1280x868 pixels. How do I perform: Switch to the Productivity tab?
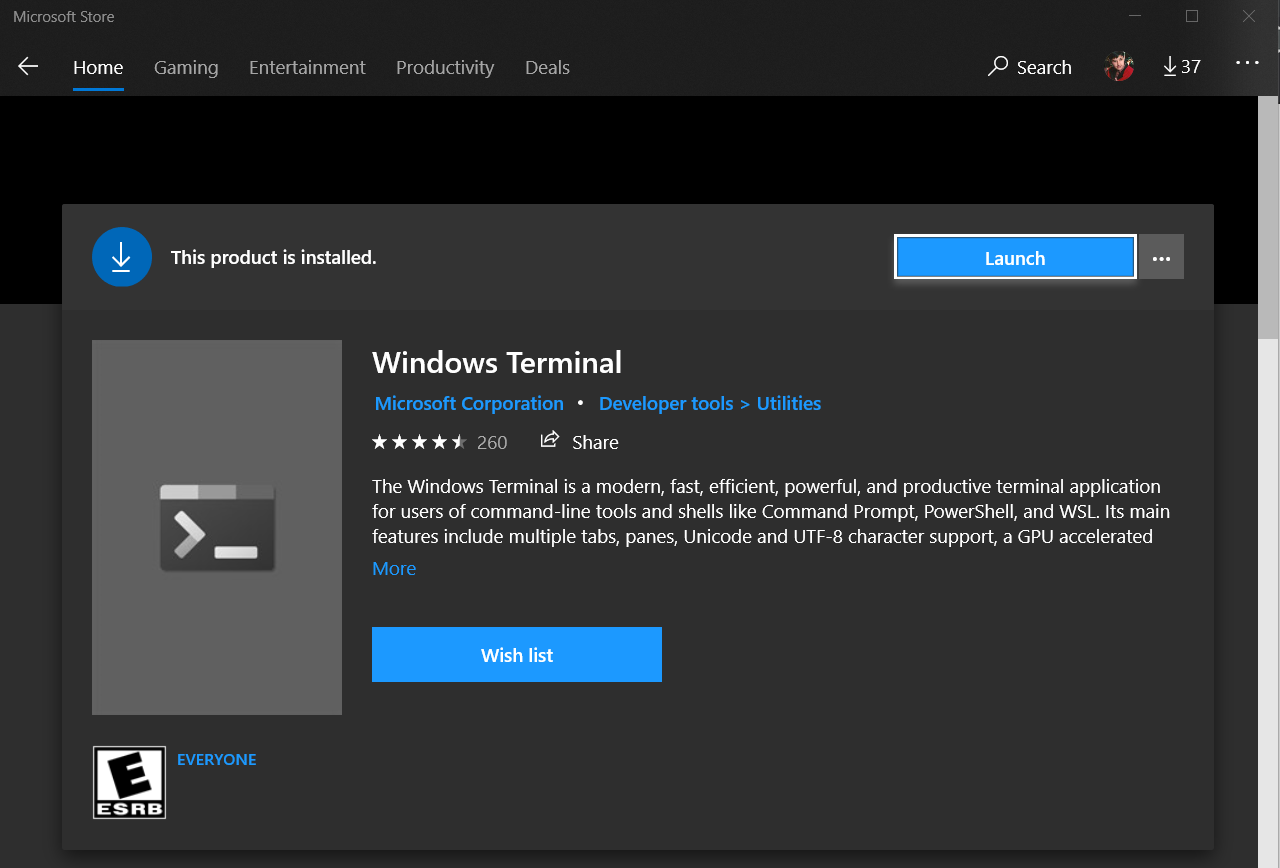pos(445,67)
